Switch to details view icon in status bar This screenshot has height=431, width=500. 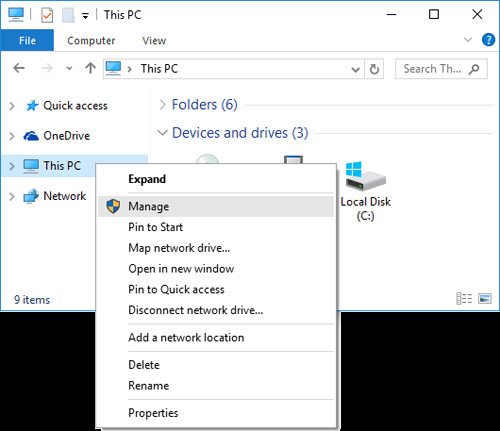[464, 299]
